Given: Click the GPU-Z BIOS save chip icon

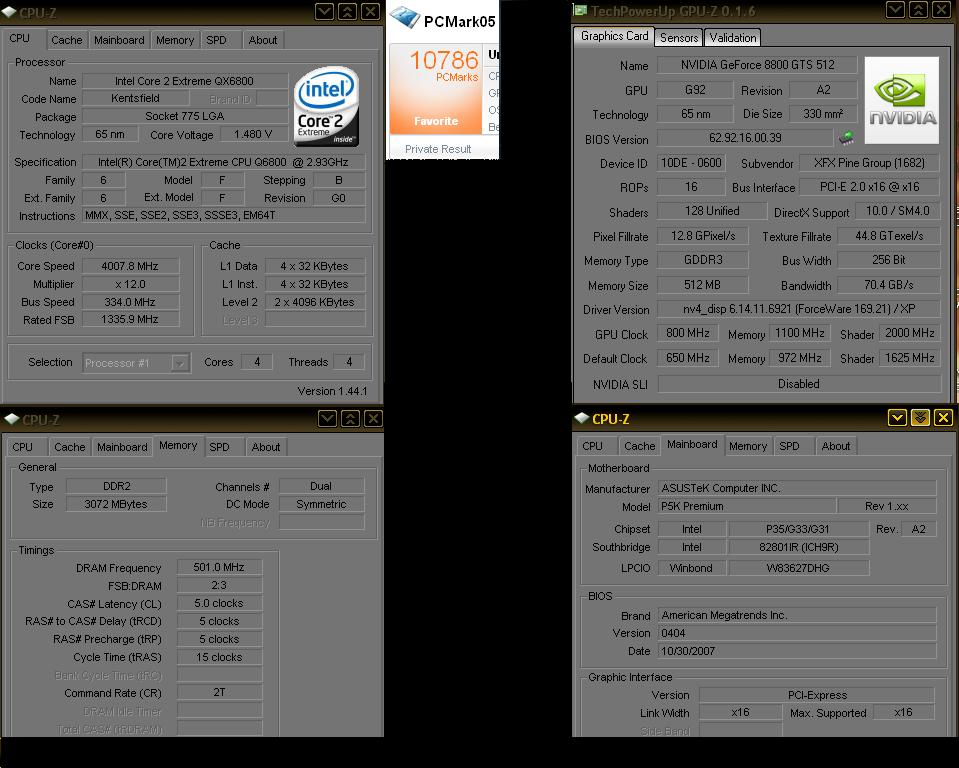Looking at the screenshot, I should (846, 138).
